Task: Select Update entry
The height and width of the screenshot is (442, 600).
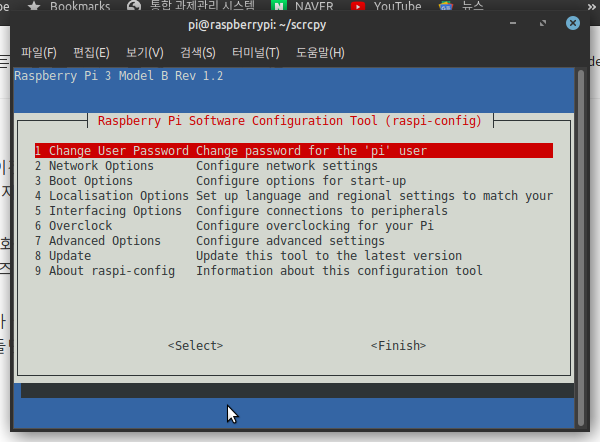Action: click(293, 255)
